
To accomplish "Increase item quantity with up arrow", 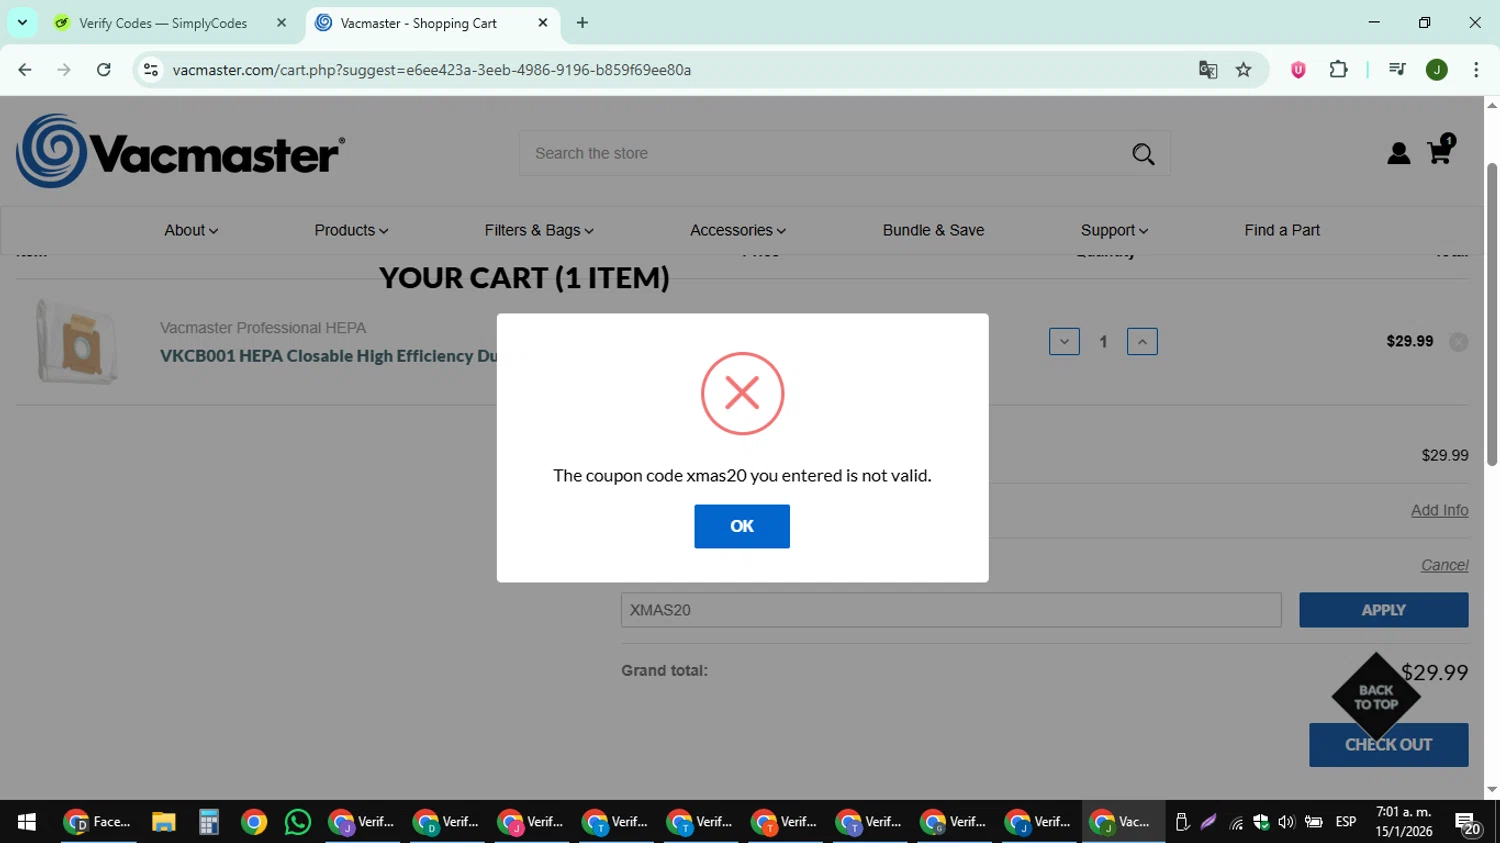I will [x=1142, y=342].
